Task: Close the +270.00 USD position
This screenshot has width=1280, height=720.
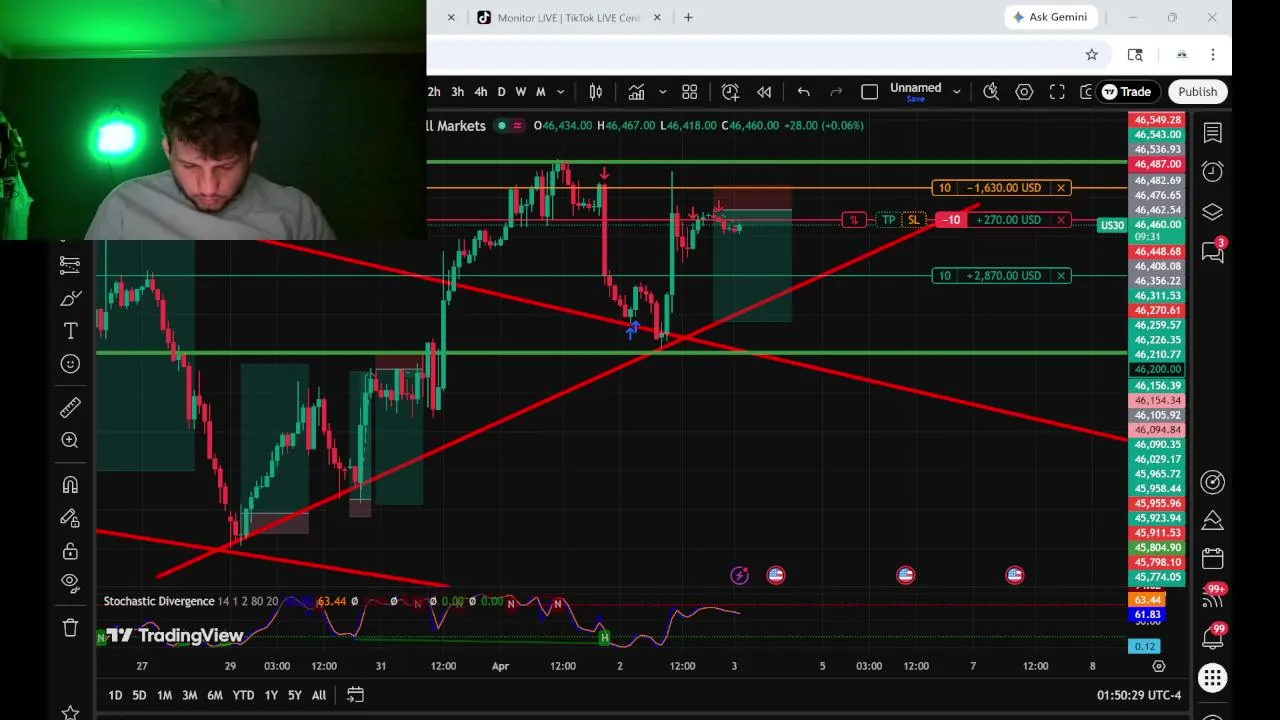Action: click(1061, 220)
